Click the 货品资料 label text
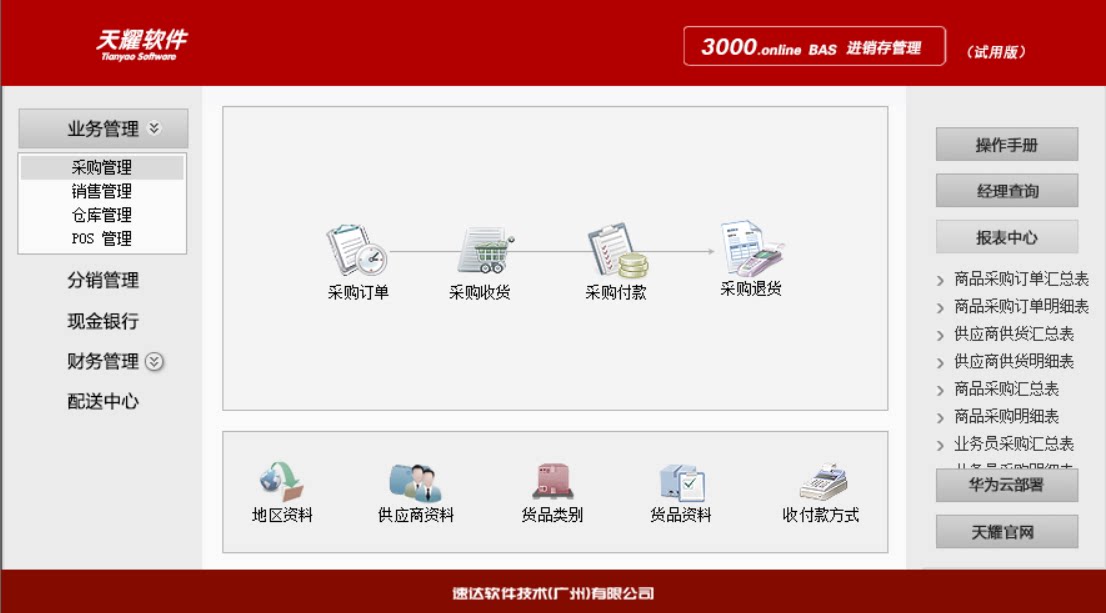 pos(681,516)
